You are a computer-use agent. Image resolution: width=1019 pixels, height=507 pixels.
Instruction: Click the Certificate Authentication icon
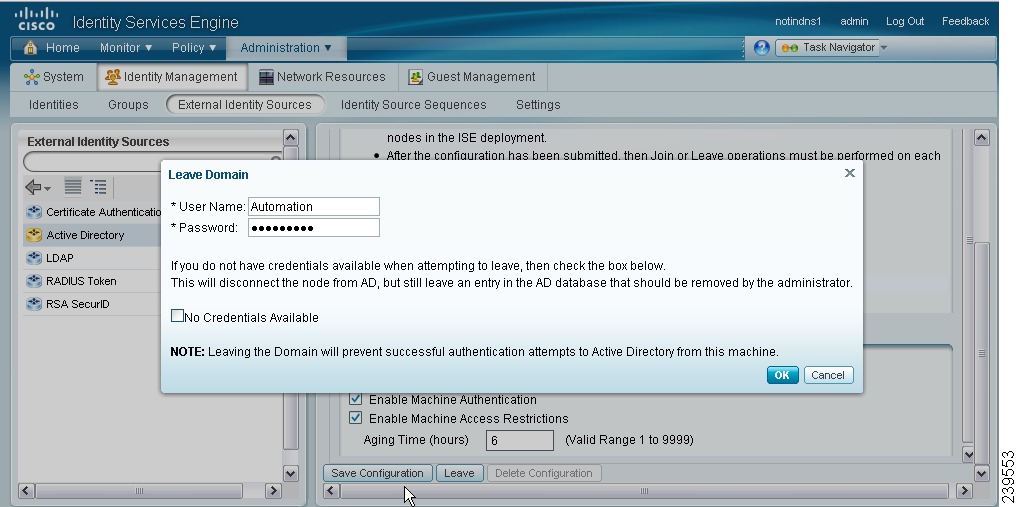click(x=34, y=212)
